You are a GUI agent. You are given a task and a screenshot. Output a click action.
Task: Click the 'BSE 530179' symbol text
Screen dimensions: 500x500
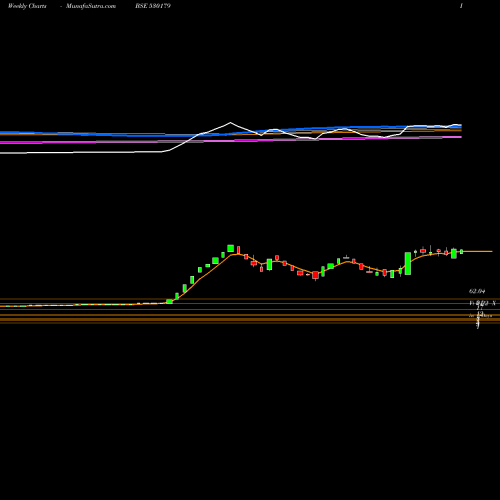(153, 6)
